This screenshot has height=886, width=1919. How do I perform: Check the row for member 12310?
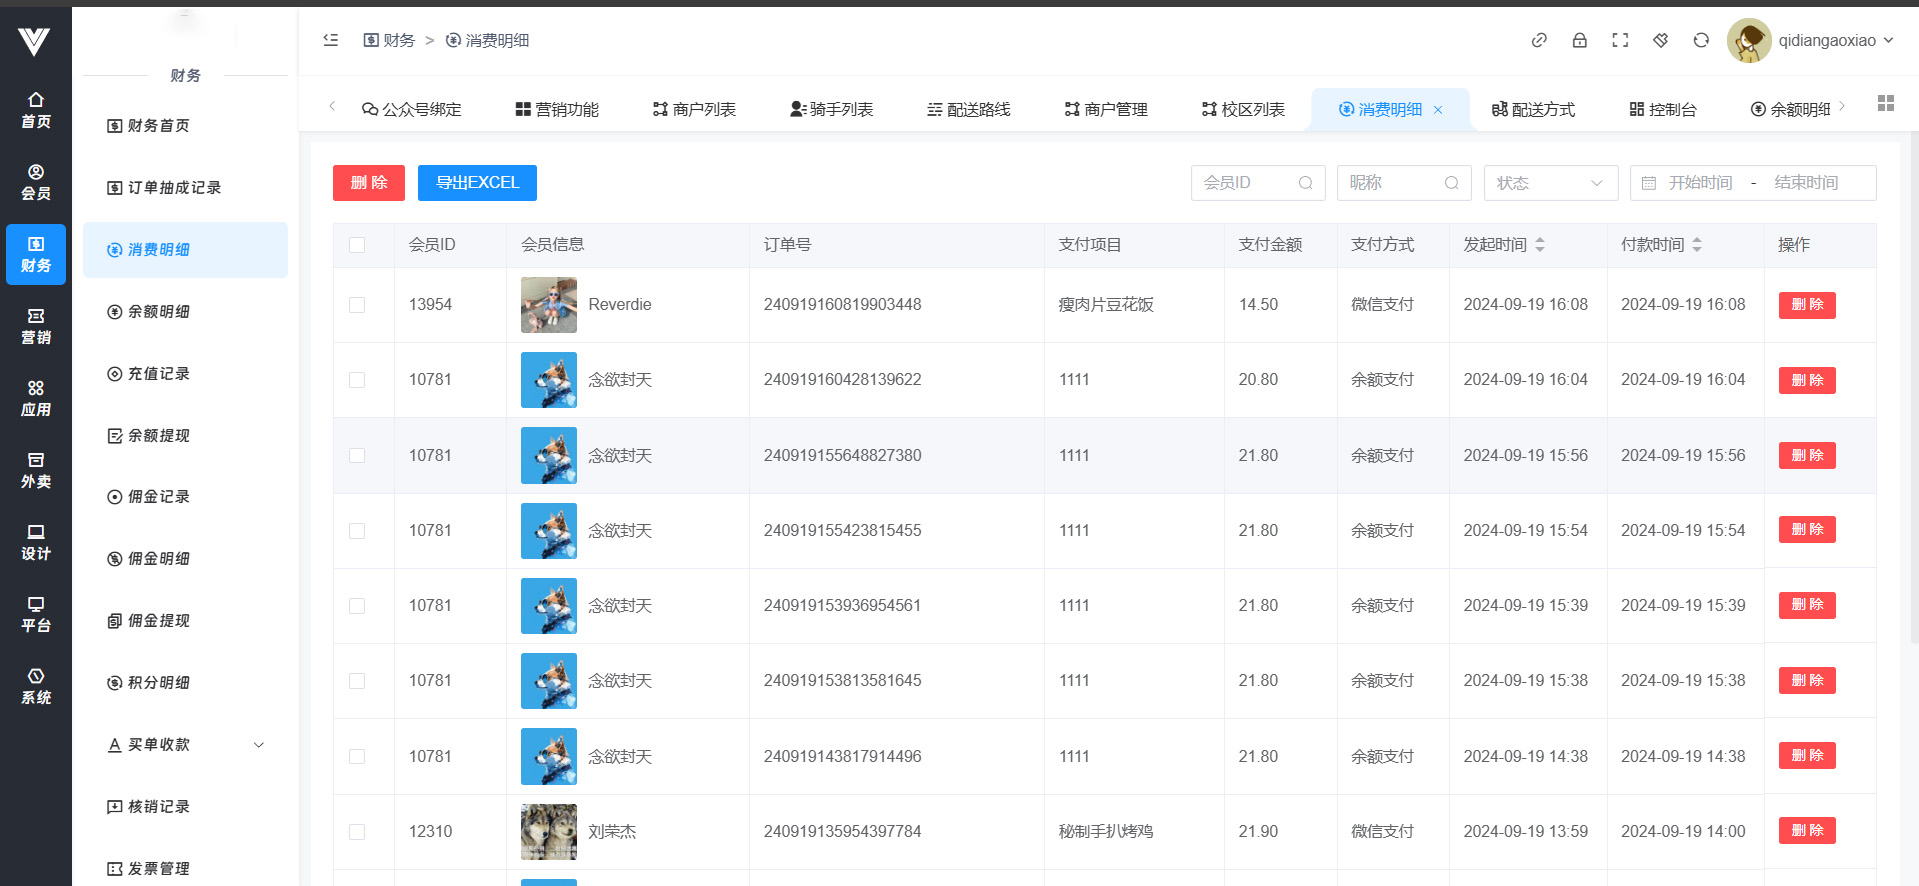coord(357,832)
